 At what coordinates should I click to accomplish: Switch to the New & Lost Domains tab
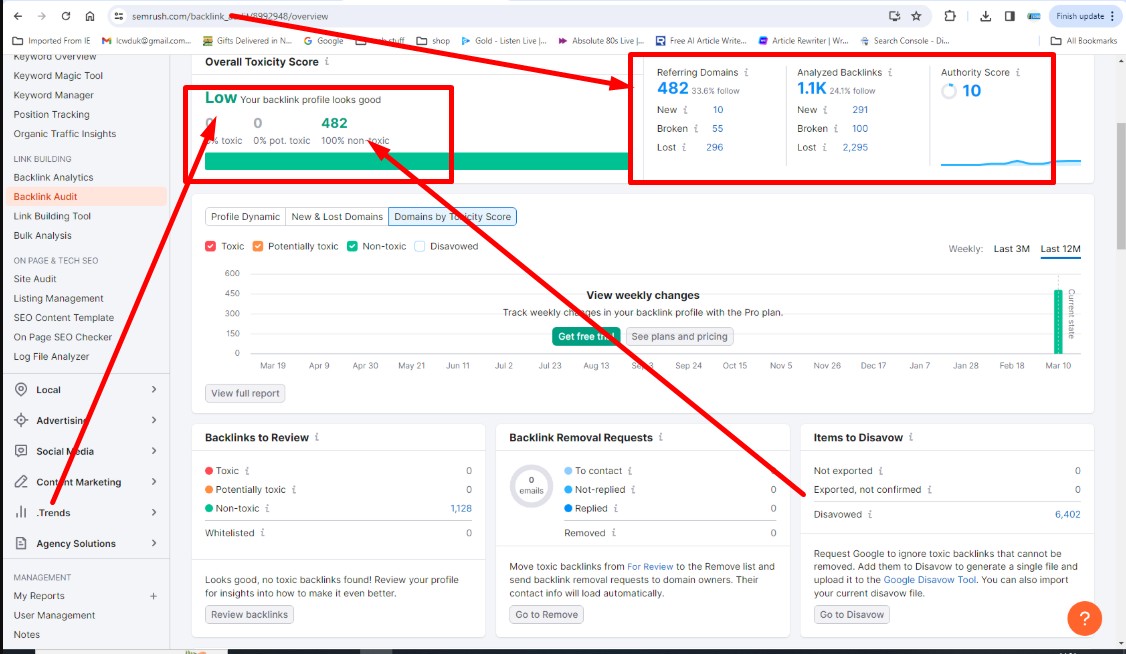[337, 217]
